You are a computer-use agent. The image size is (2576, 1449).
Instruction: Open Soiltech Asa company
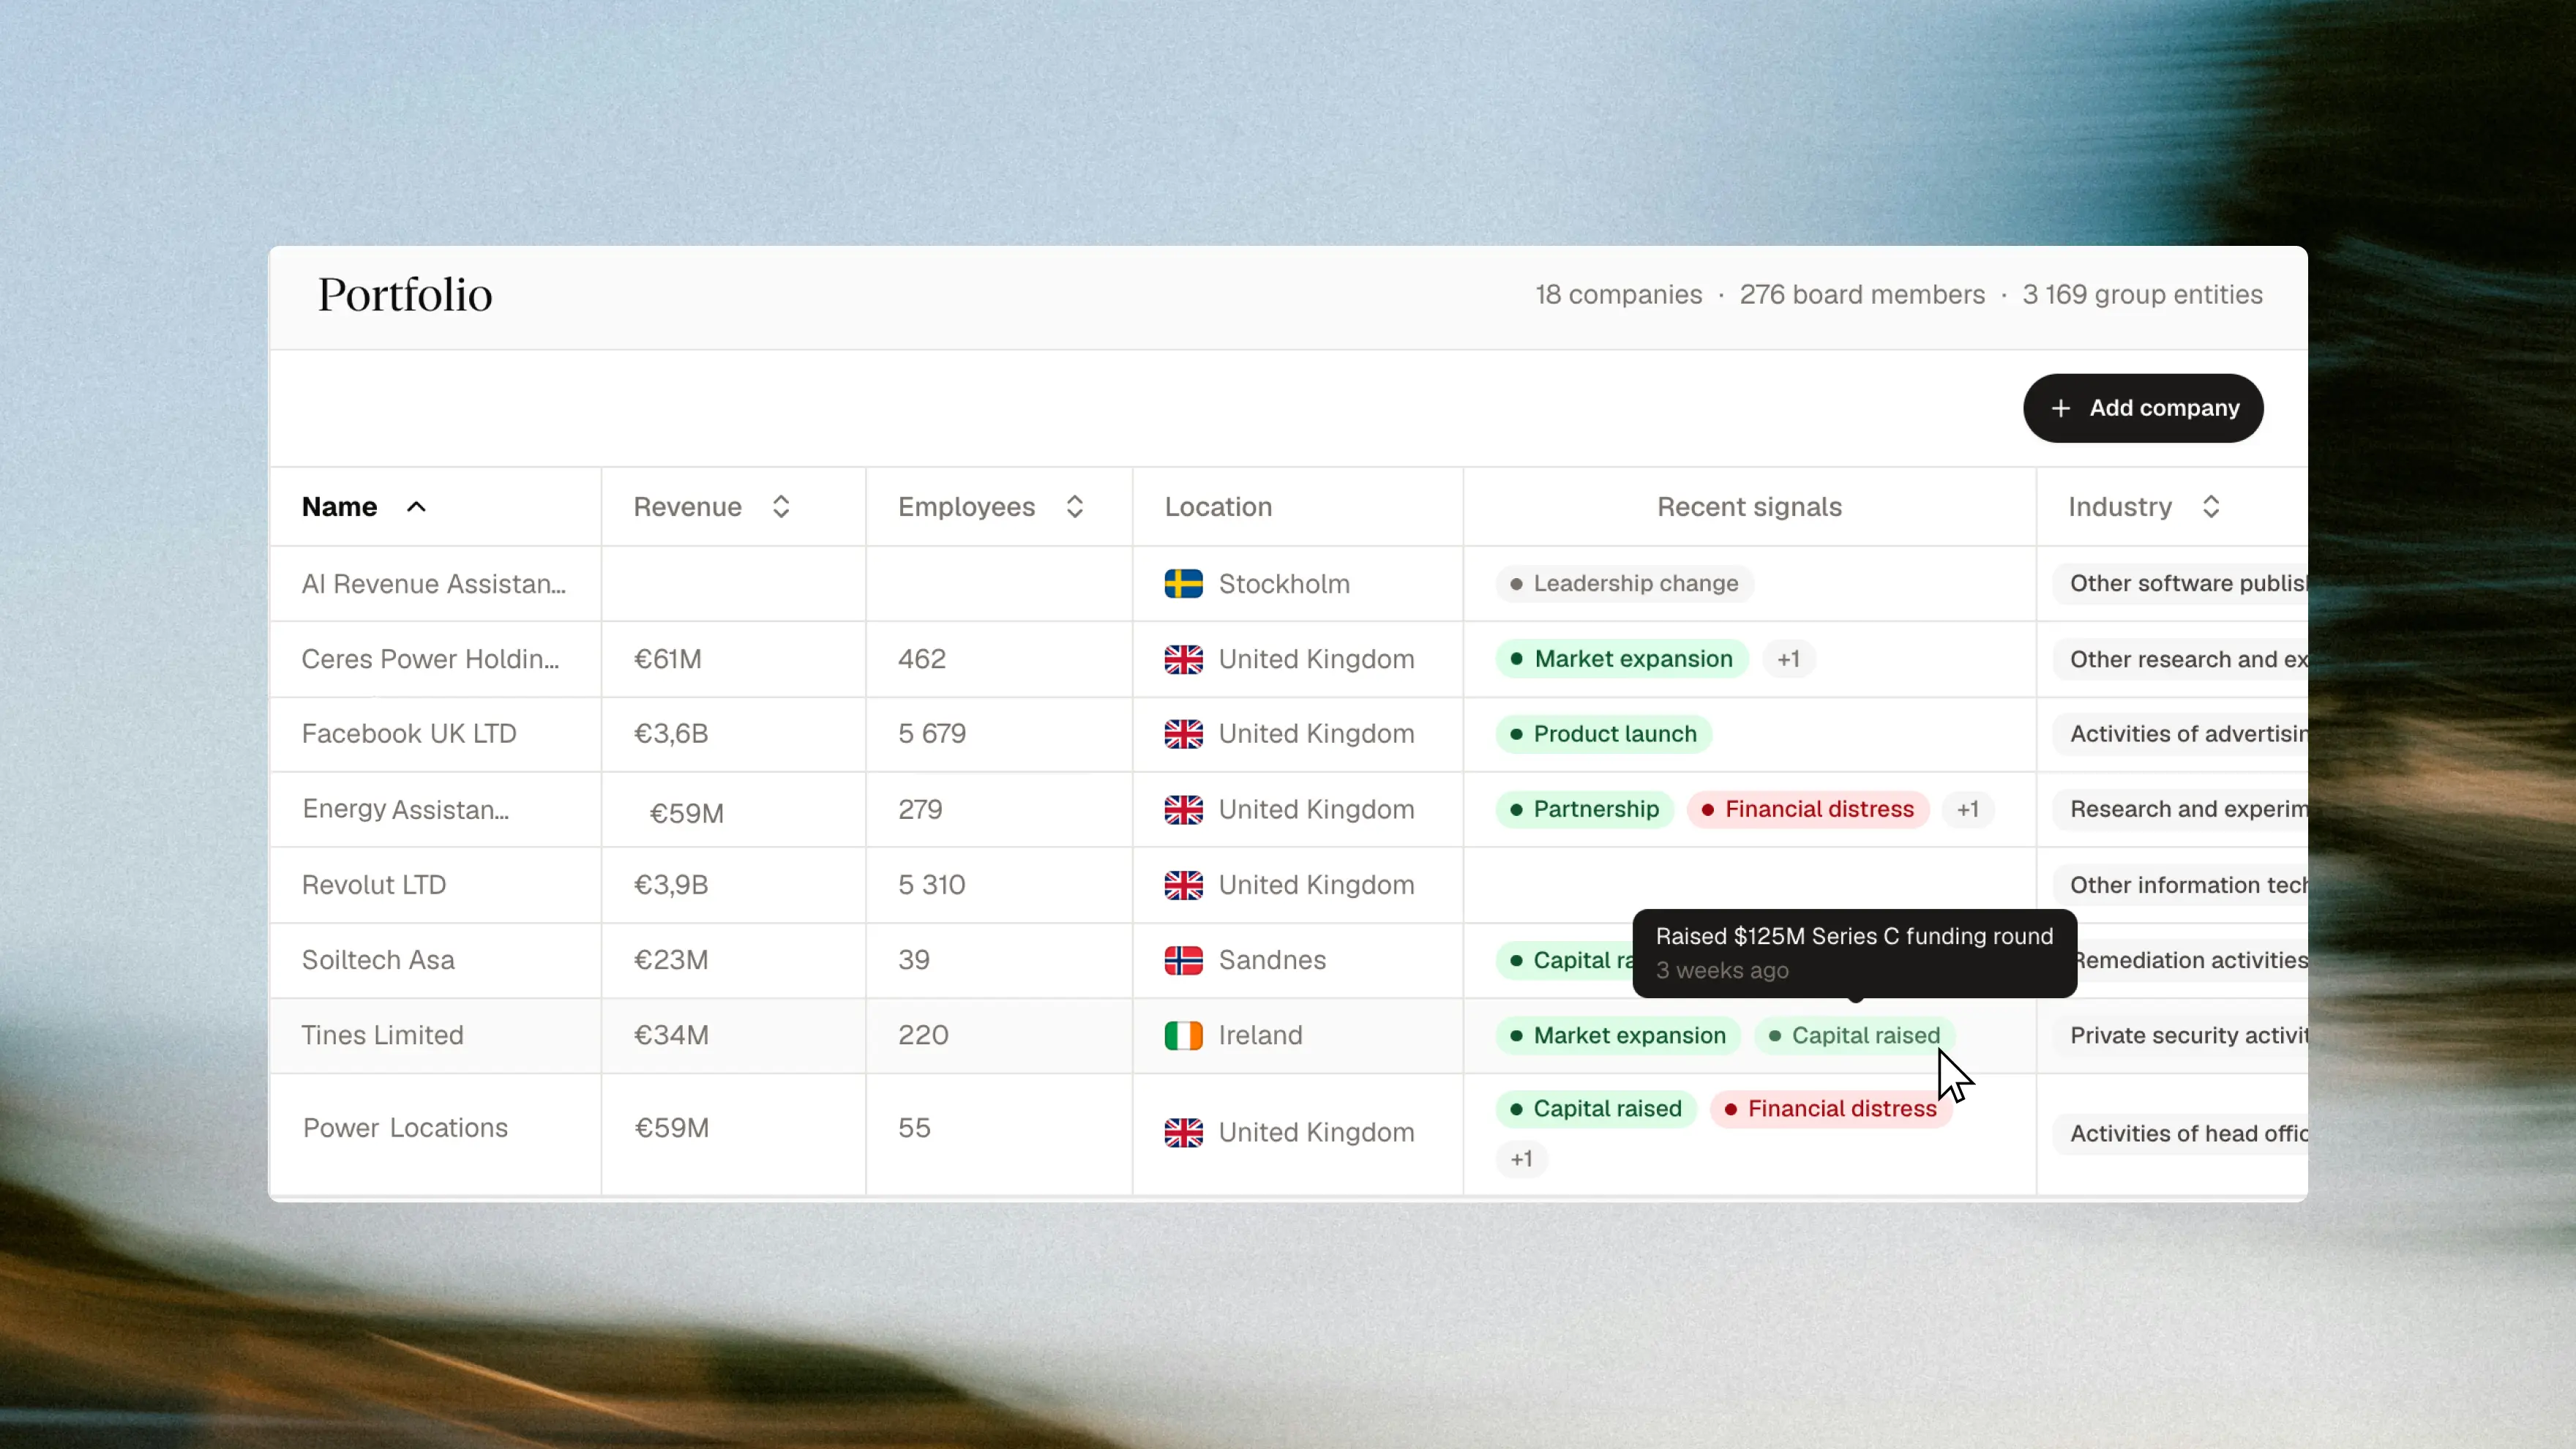(378, 960)
